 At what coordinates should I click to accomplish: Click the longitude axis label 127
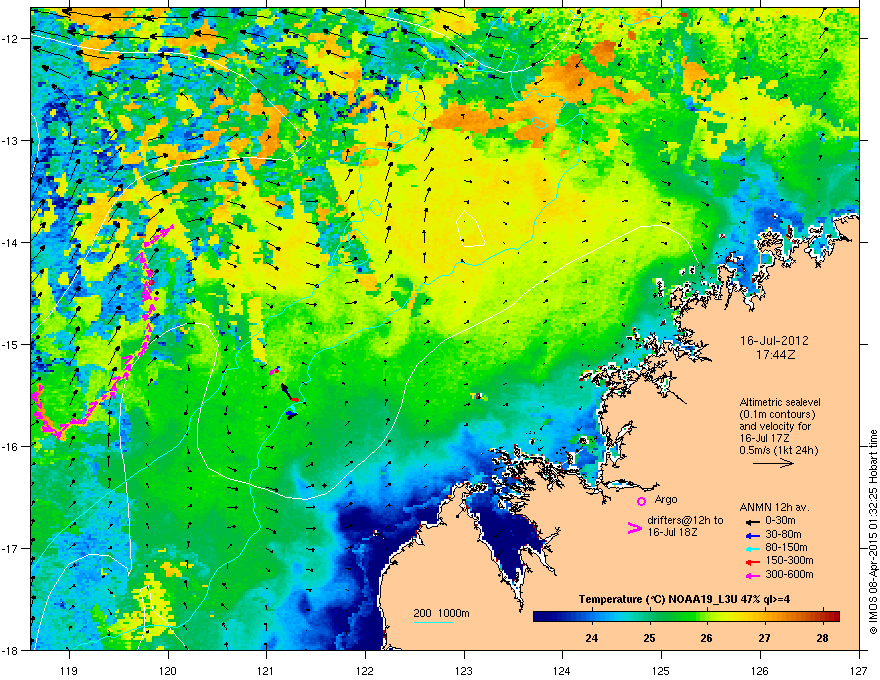tap(859, 670)
